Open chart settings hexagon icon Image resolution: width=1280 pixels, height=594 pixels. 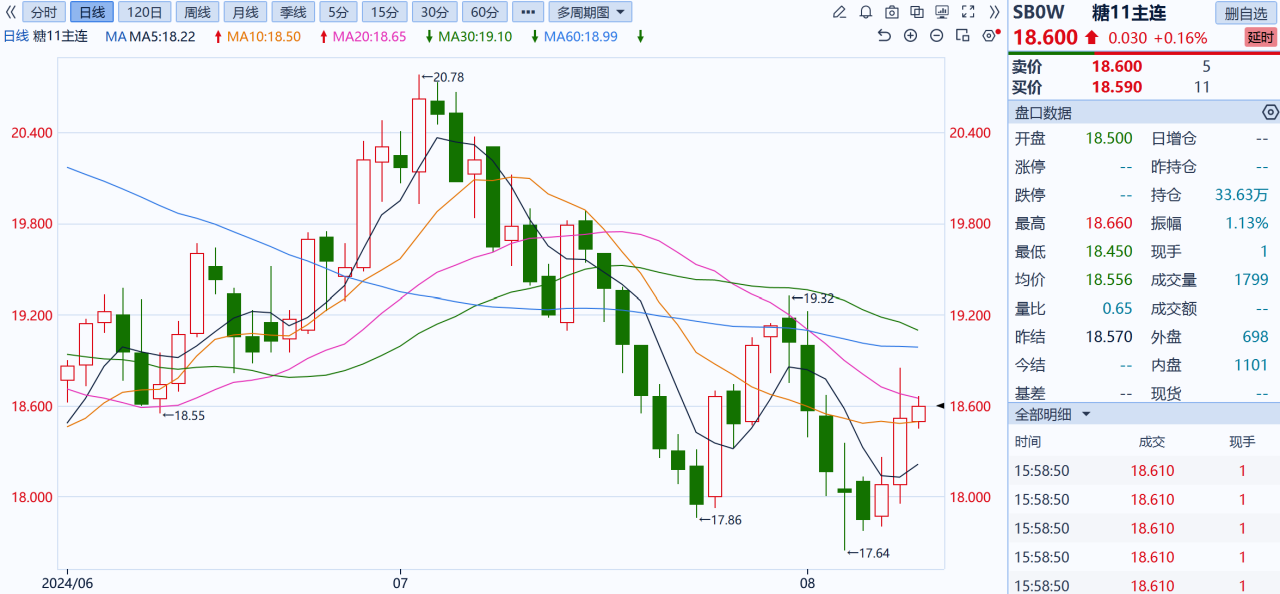[x=989, y=35]
